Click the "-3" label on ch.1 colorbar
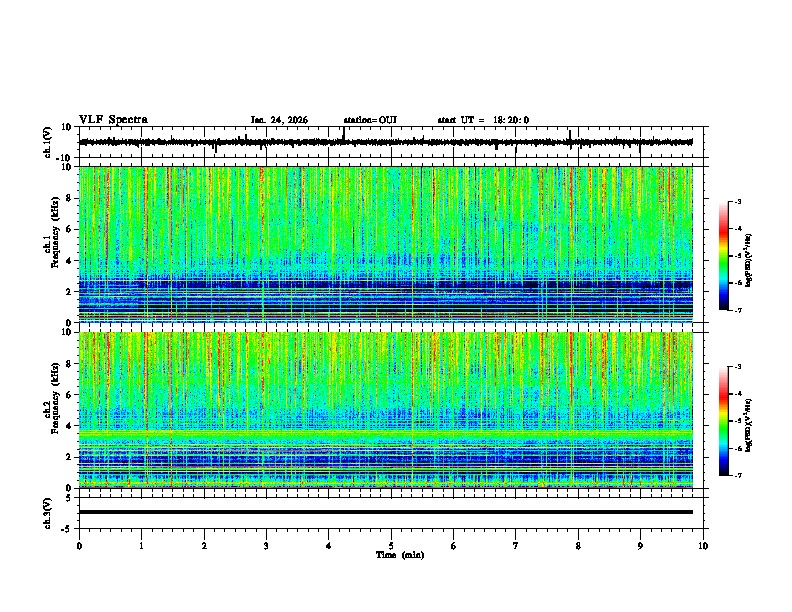This screenshot has width=792, height=612. 737,201
